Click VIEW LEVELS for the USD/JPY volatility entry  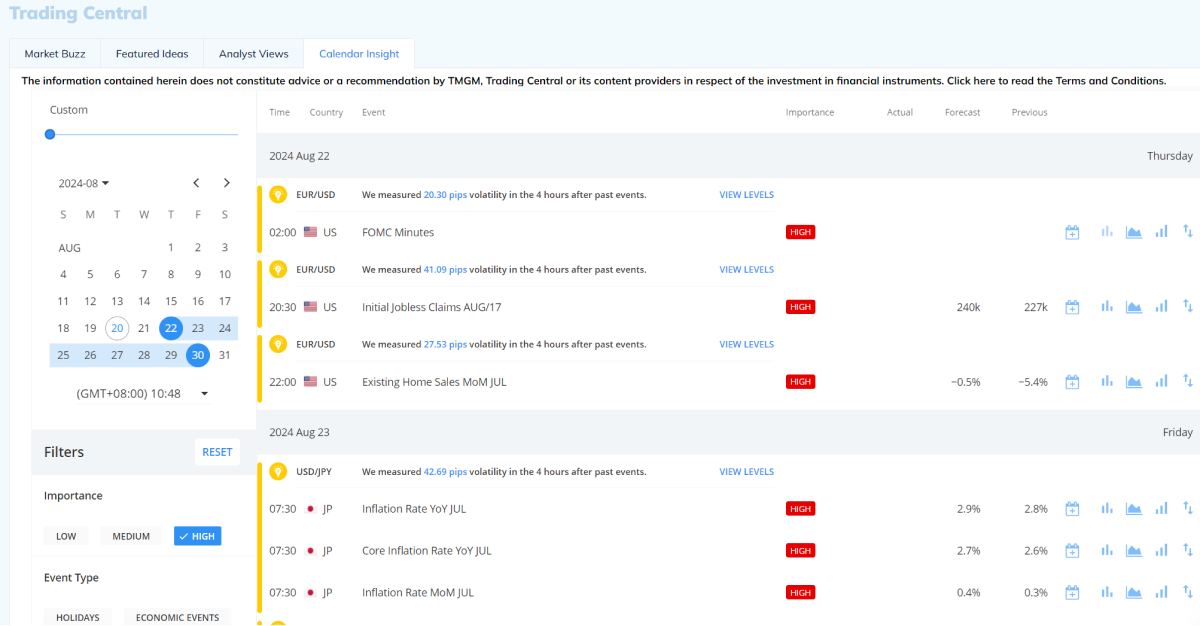click(x=746, y=471)
